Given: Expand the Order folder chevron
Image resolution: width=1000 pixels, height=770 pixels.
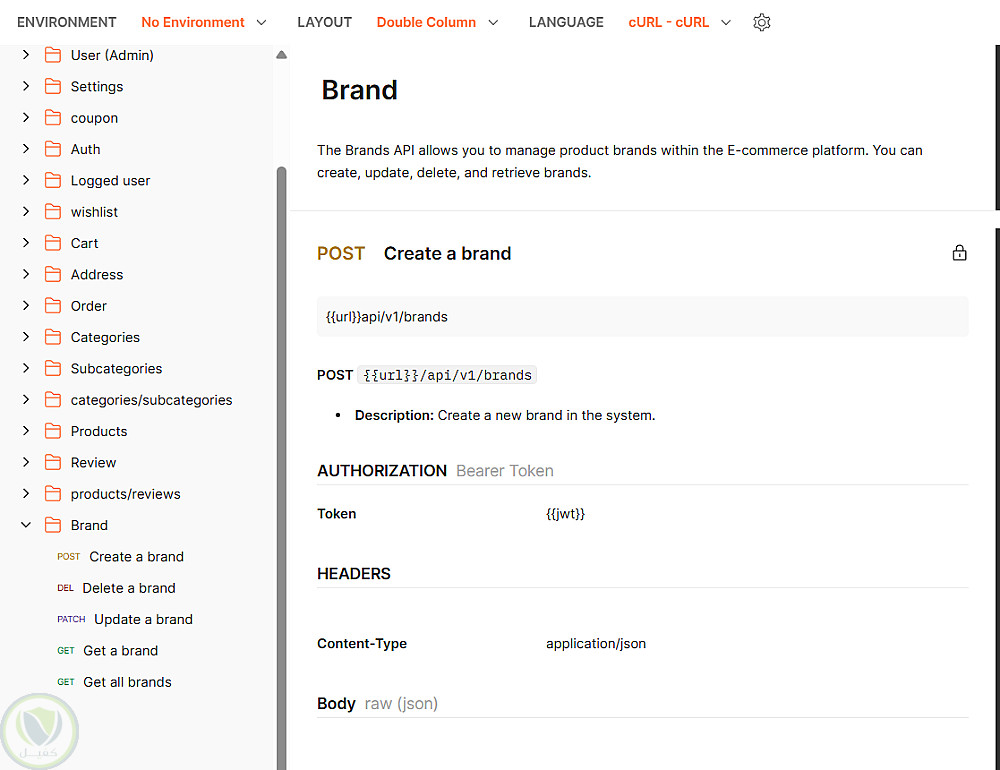Looking at the screenshot, I should pyautogui.click(x=26, y=306).
